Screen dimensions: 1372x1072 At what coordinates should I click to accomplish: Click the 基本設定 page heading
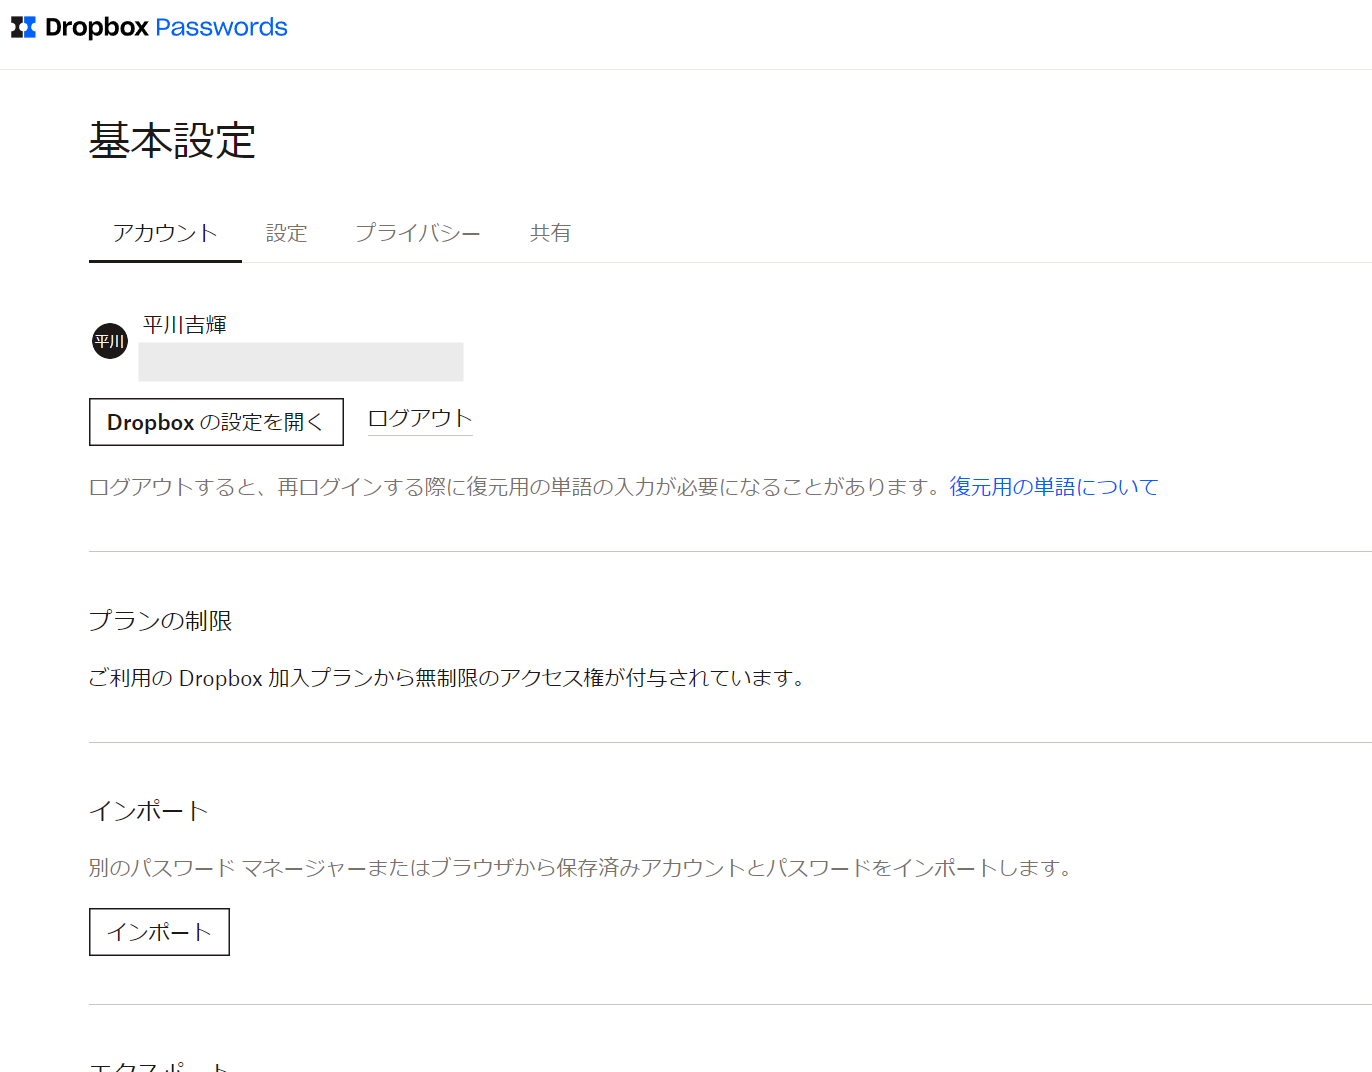[x=172, y=141]
